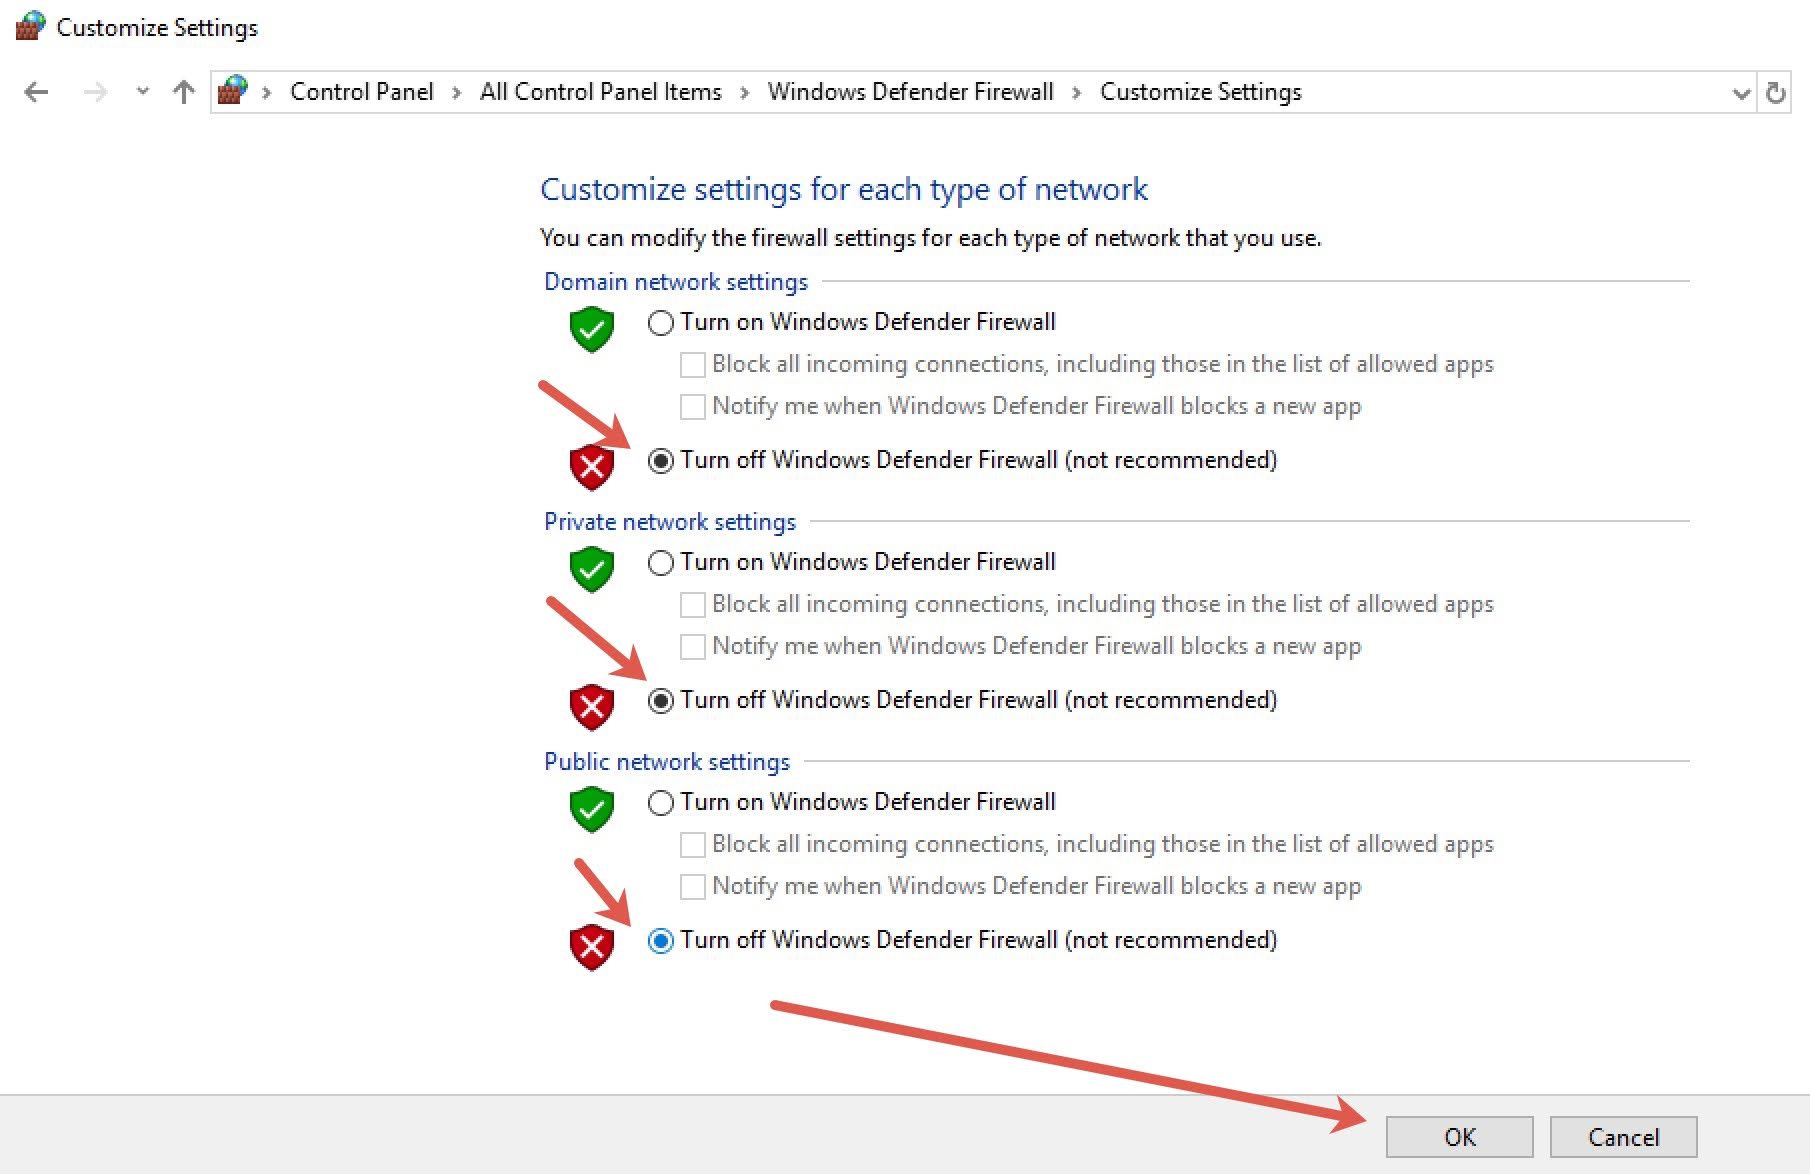
Task: Click the Customize Settings title bar icon
Action: (30, 25)
